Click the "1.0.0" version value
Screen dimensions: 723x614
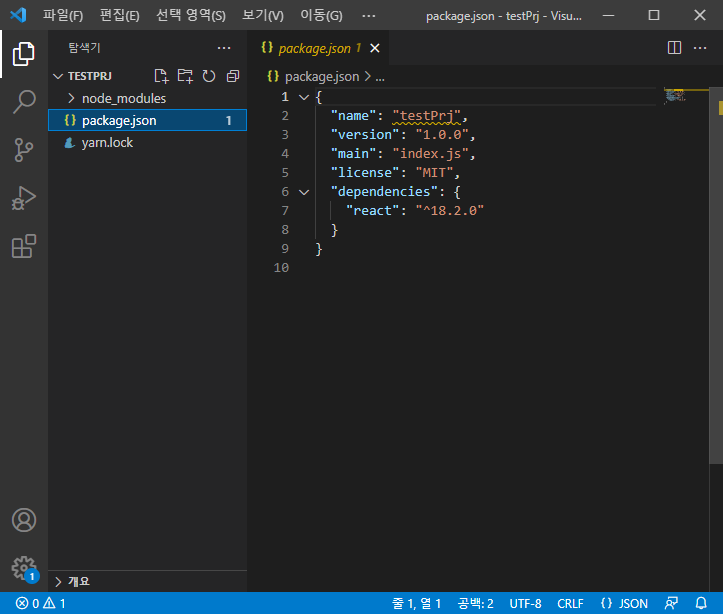coord(442,135)
